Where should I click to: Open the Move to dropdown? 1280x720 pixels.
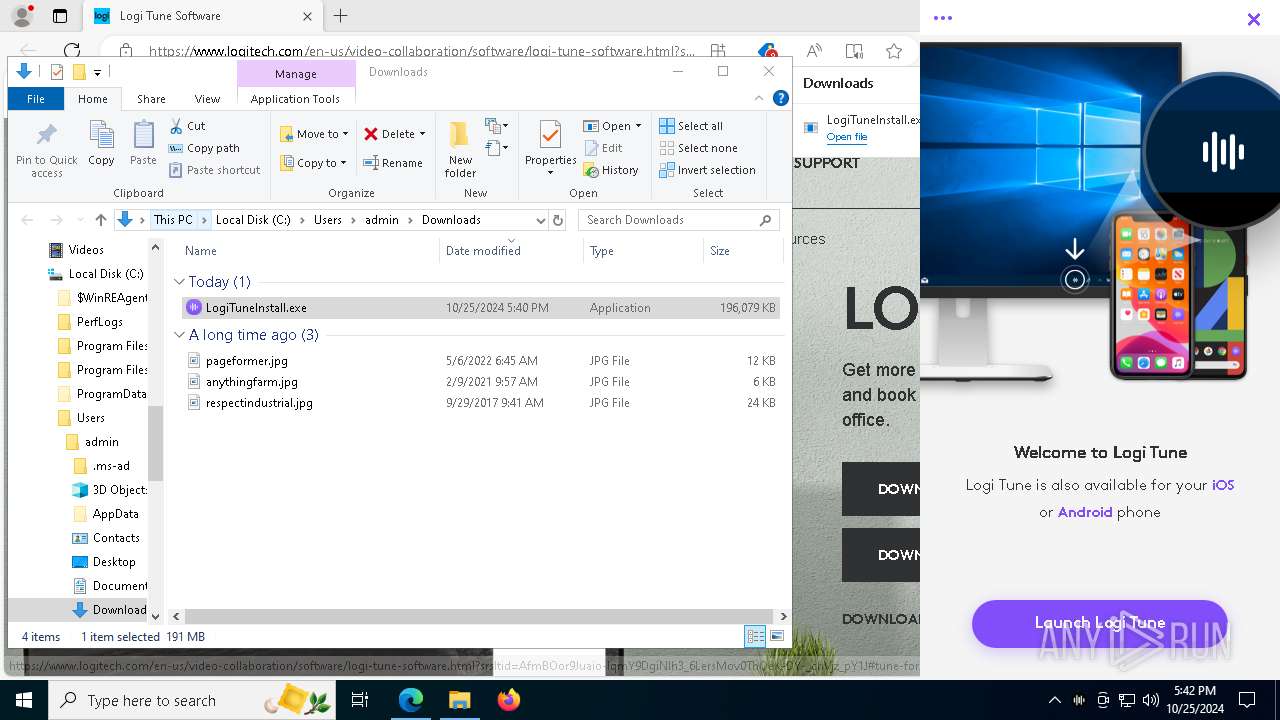pos(314,134)
